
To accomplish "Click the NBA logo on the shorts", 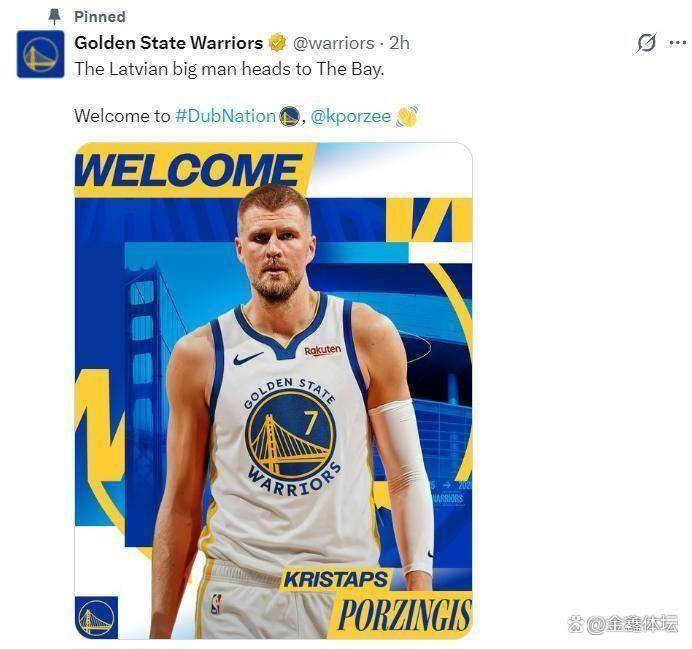I will click(x=216, y=604).
